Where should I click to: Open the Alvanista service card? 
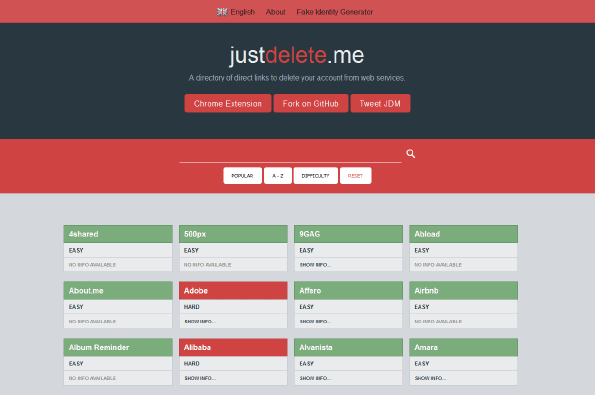tap(348, 347)
